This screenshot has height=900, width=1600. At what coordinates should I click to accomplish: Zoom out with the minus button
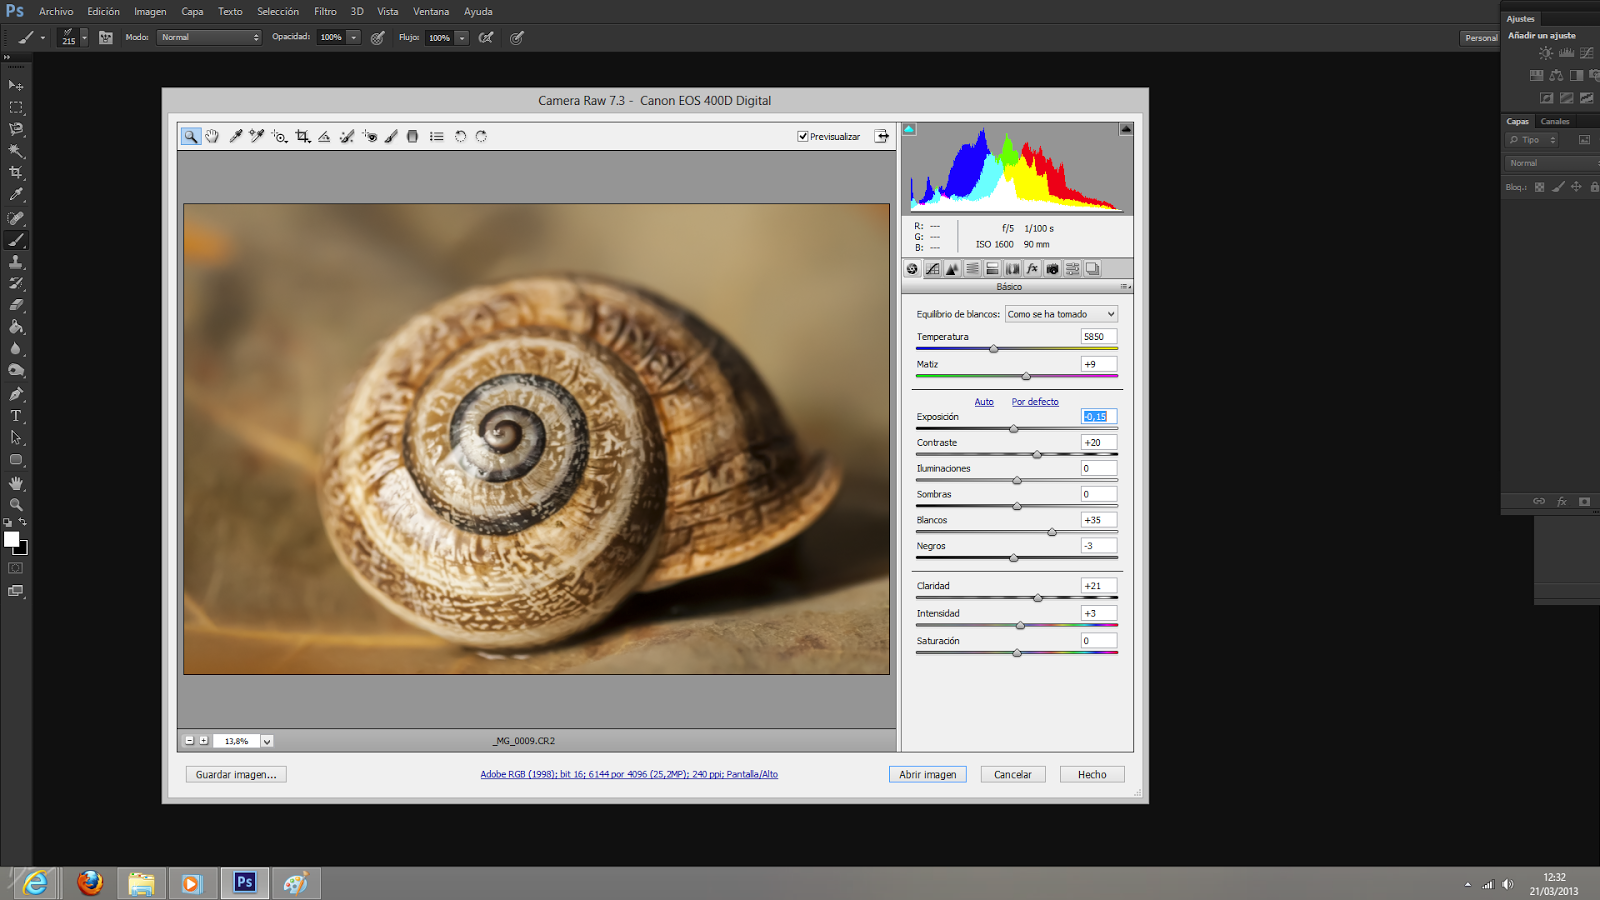189,741
